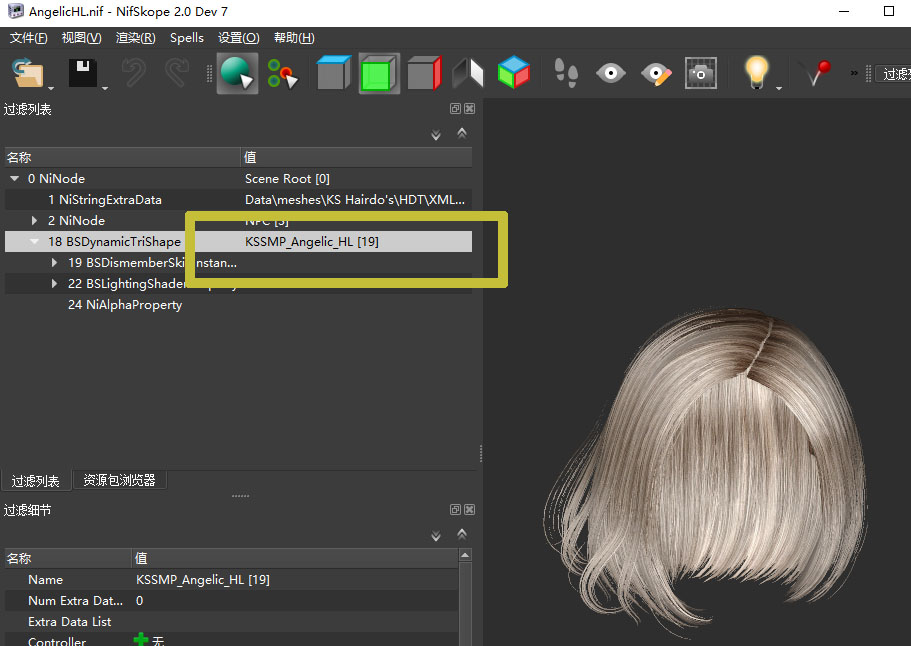The width and height of the screenshot is (911, 646).
Task: Open the Load file dropdown arrow
Action: click(x=51, y=88)
